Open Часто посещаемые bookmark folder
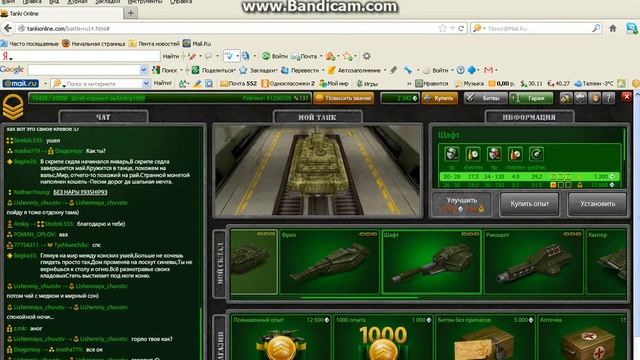Image resolution: width=640 pixels, height=360 pixels. 29,44
